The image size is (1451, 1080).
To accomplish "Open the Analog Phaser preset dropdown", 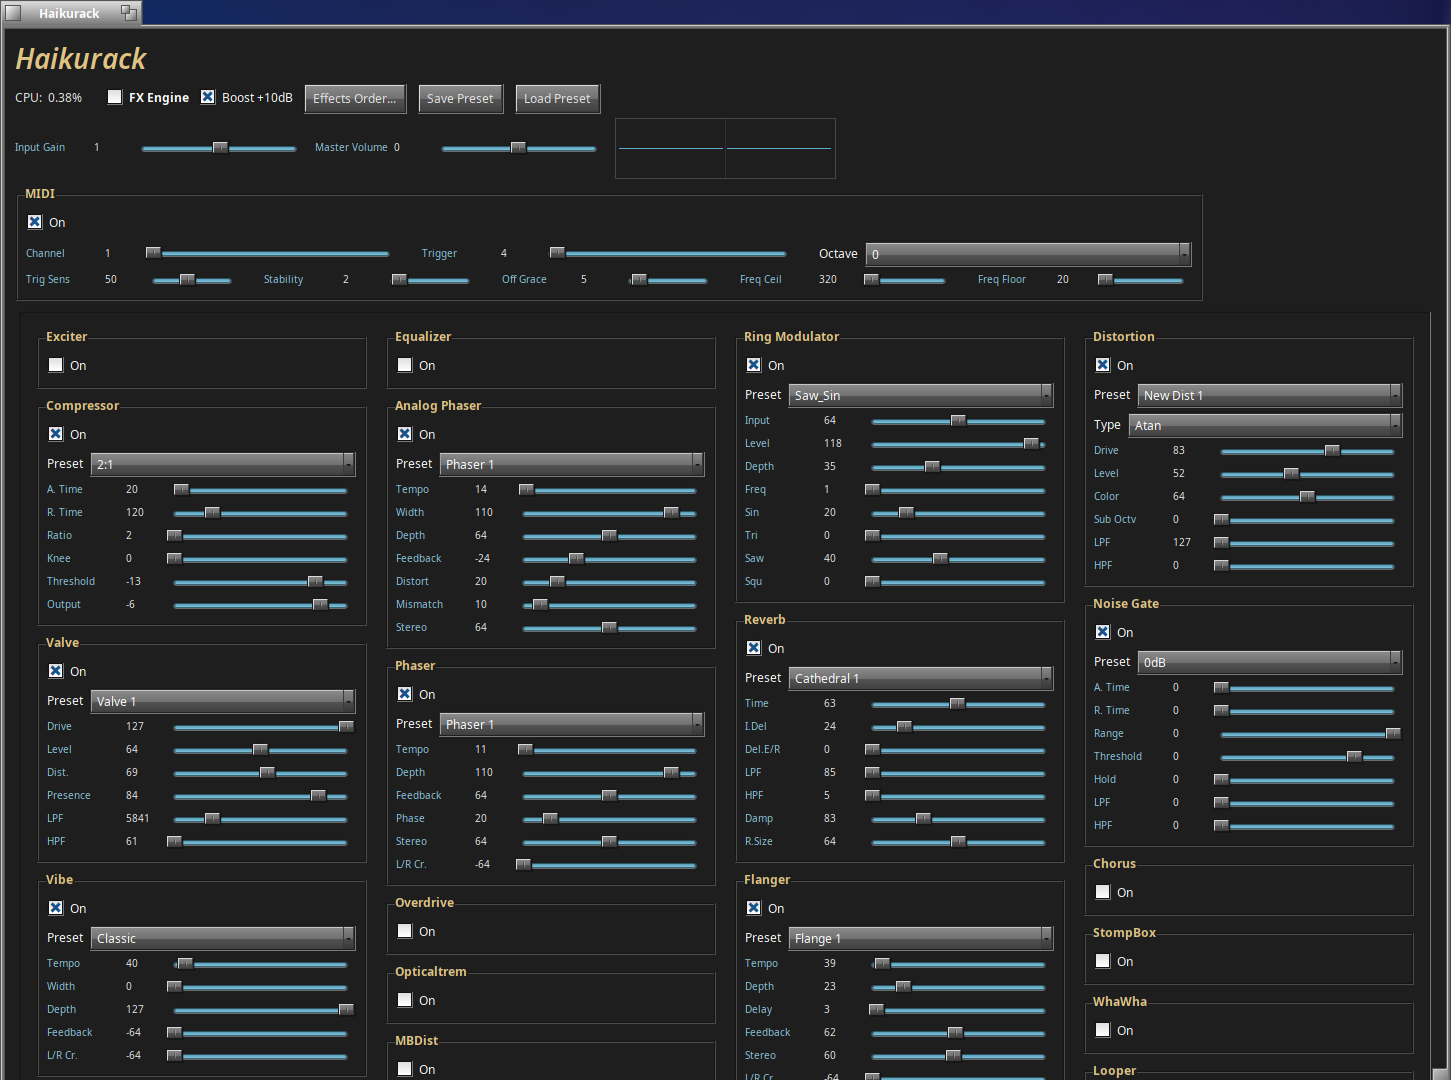I will [x=572, y=464].
